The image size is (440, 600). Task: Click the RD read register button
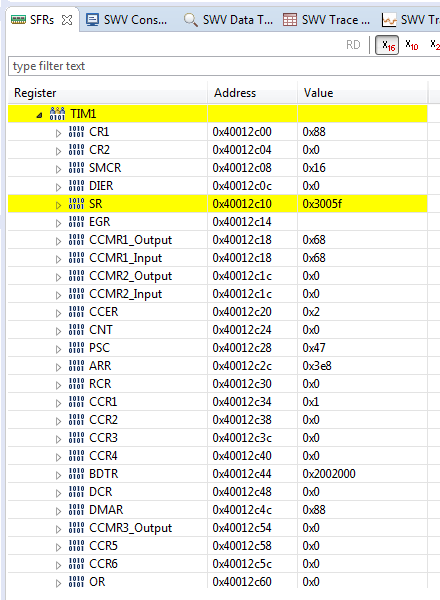[353, 45]
